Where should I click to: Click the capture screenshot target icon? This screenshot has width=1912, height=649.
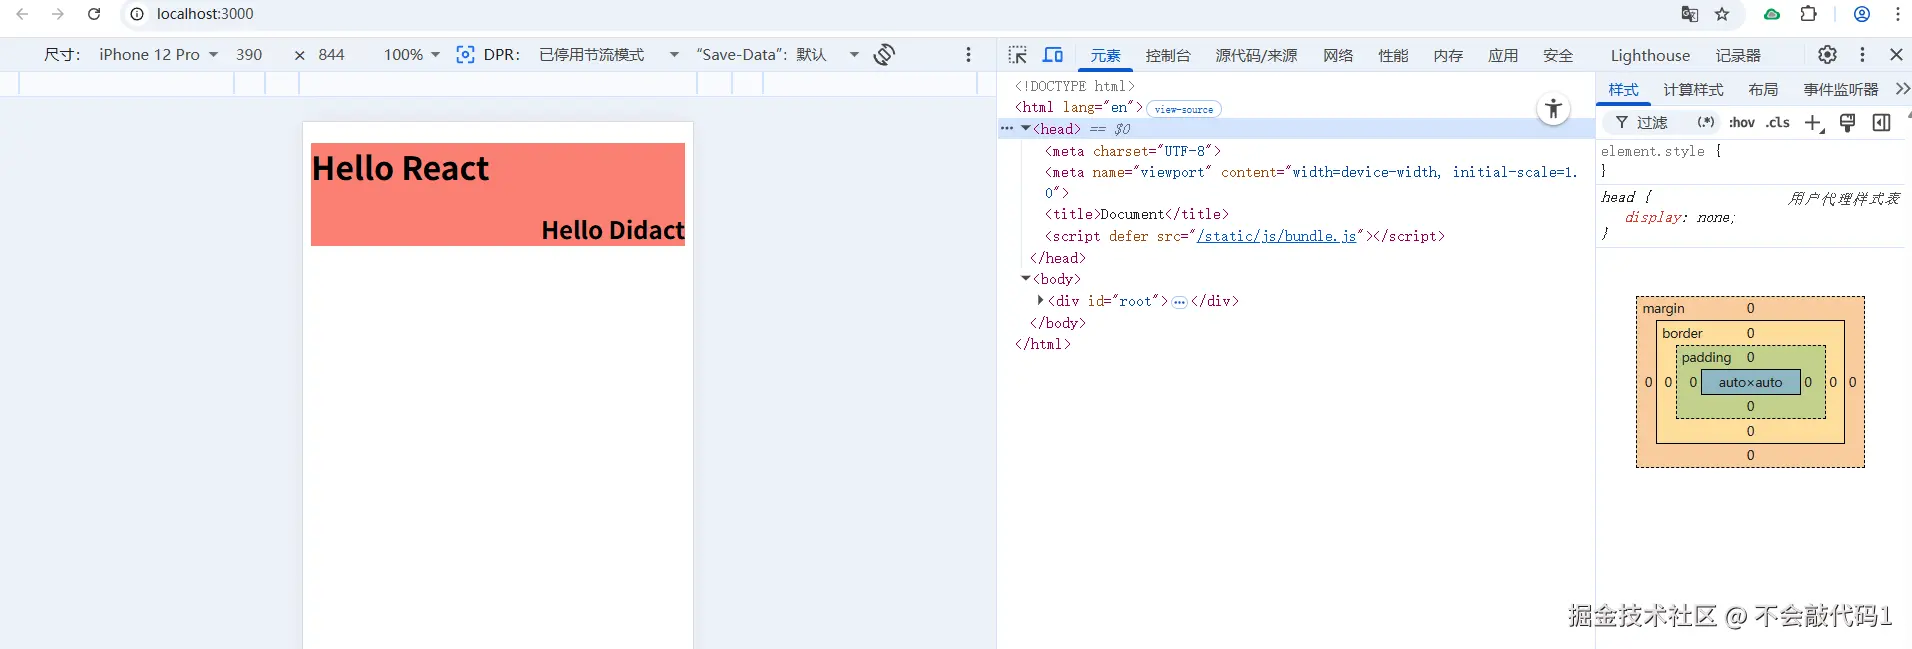click(x=465, y=54)
